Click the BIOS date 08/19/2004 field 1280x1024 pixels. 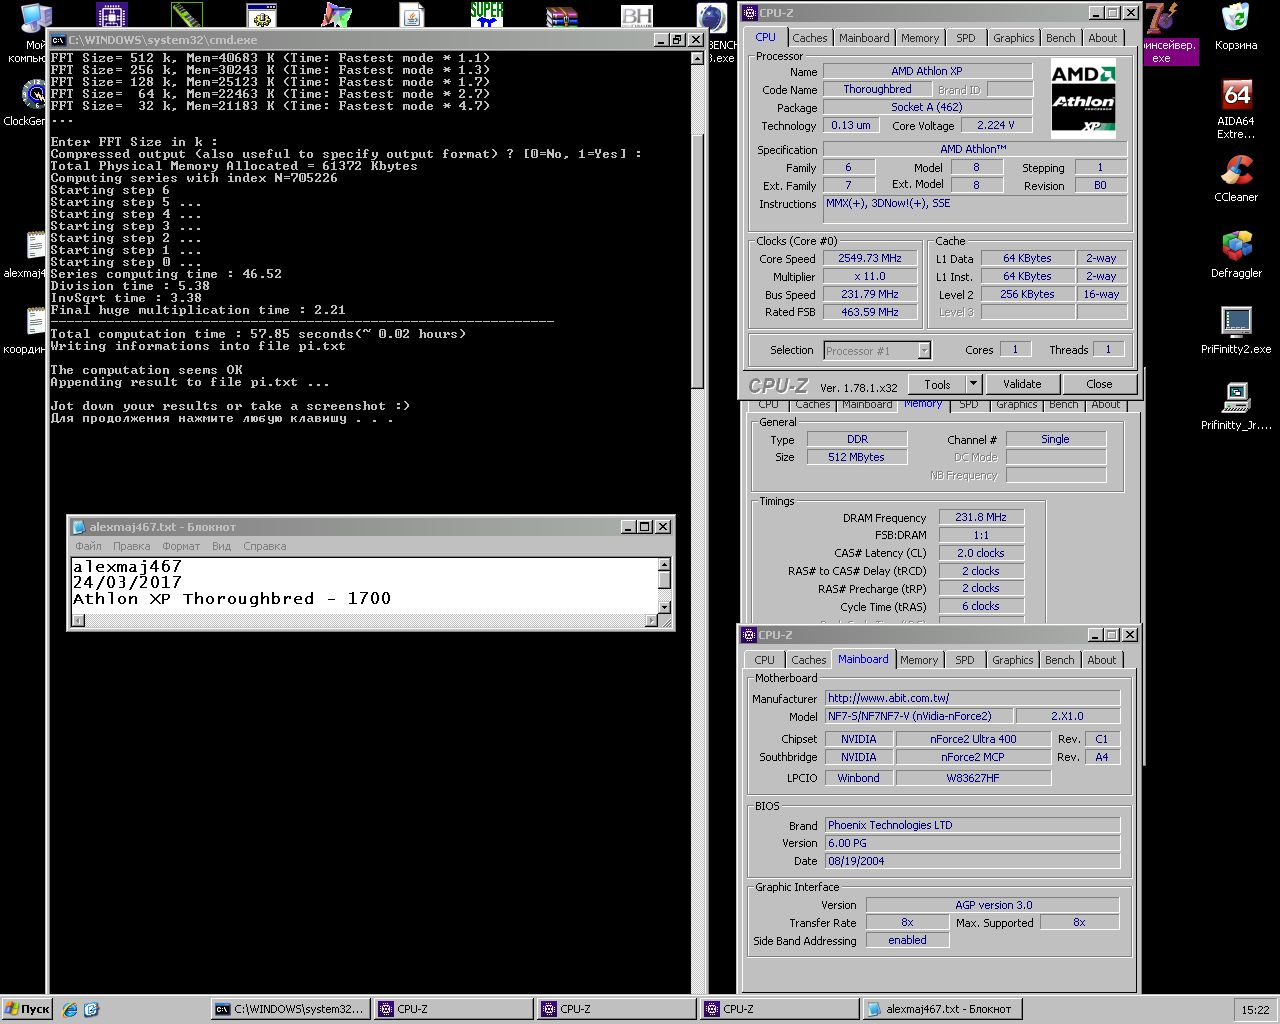(973, 861)
